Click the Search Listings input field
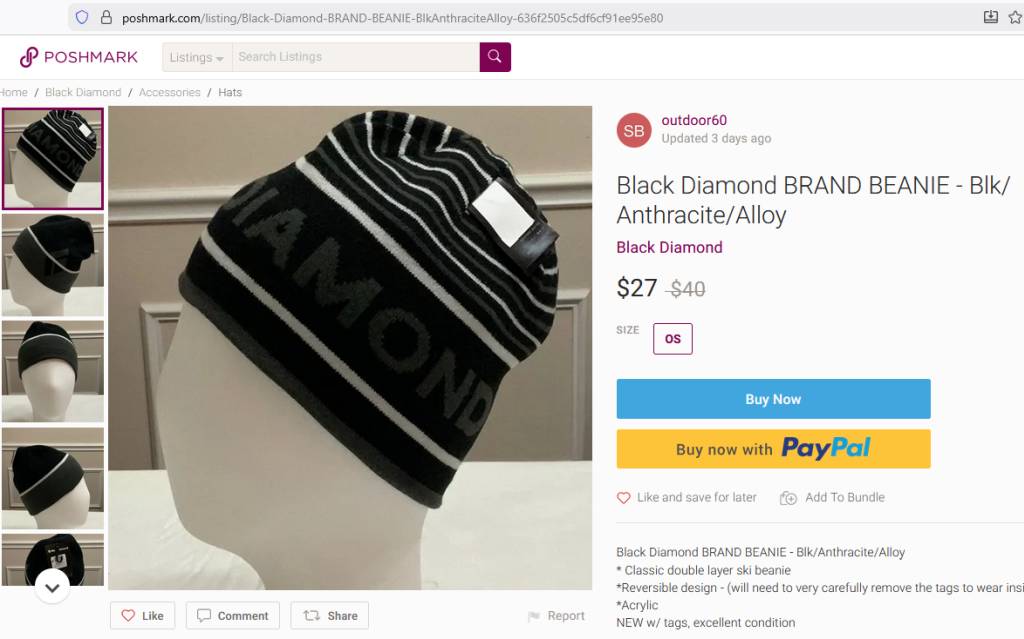This screenshot has width=1024, height=639. click(x=355, y=57)
